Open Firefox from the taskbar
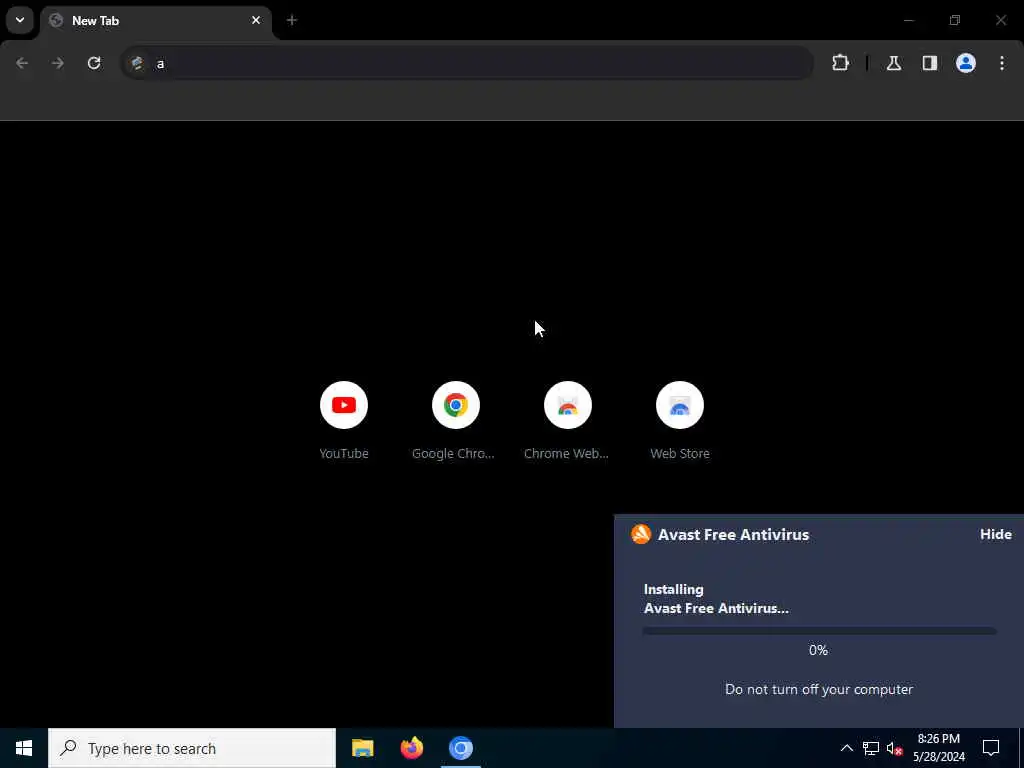Screen dimensions: 1024x768 pyautogui.click(x=411, y=748)
